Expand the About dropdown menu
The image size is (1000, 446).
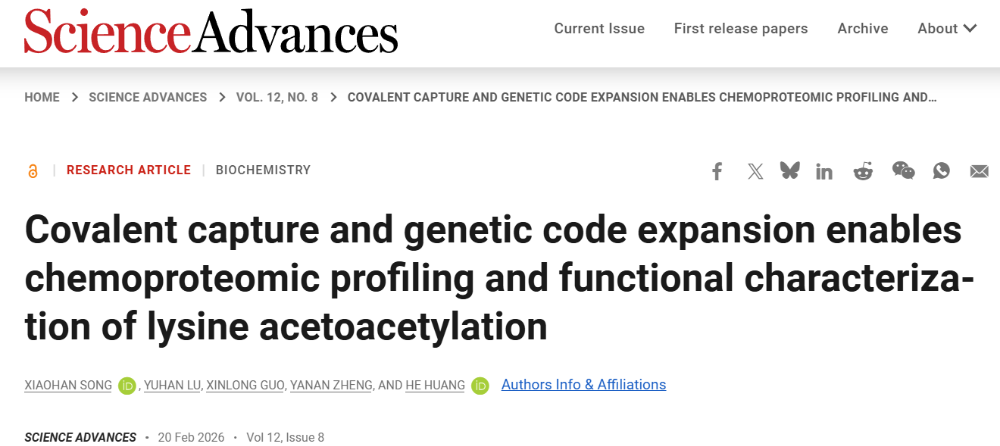click(947, 28)
